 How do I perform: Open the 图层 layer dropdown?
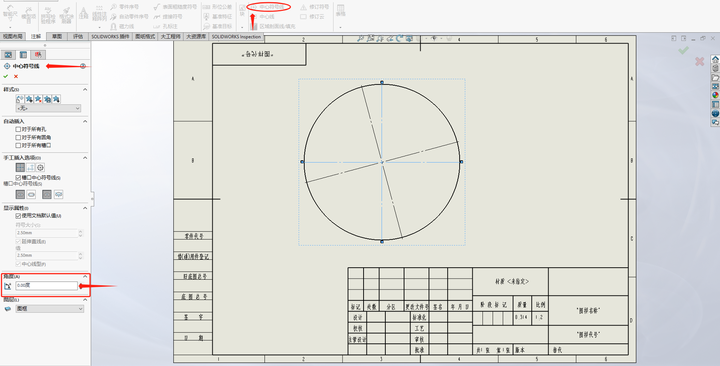coord(50,309)
